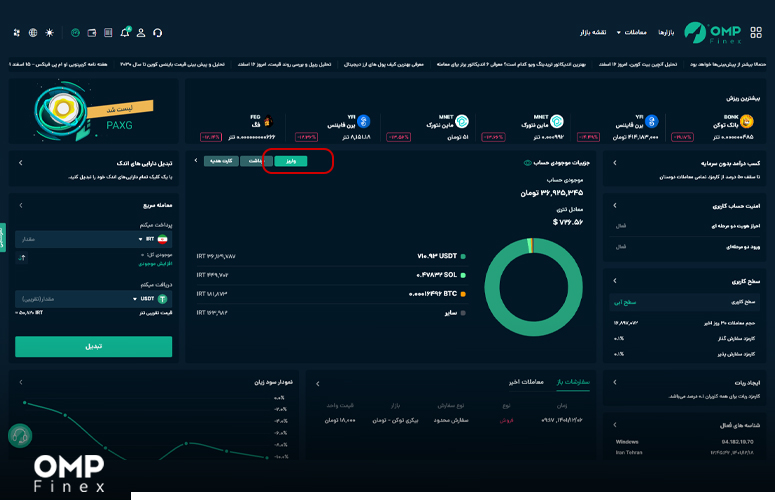
Task: Open the نقشه بازار (Market map) menu item
Action: 593,33
